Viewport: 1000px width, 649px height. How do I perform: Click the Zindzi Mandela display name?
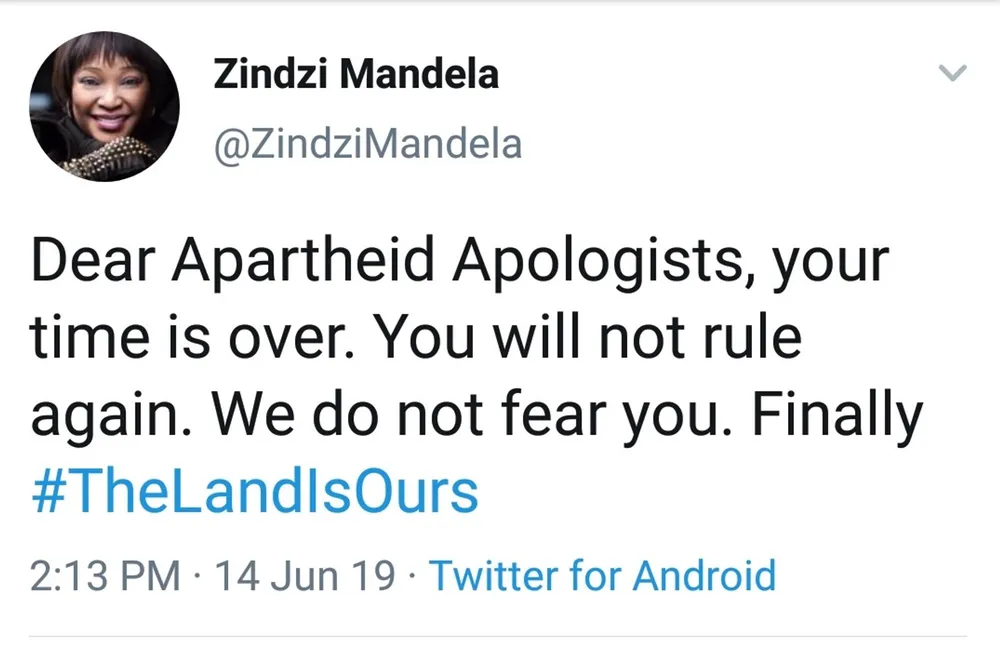tap(356, 75)
